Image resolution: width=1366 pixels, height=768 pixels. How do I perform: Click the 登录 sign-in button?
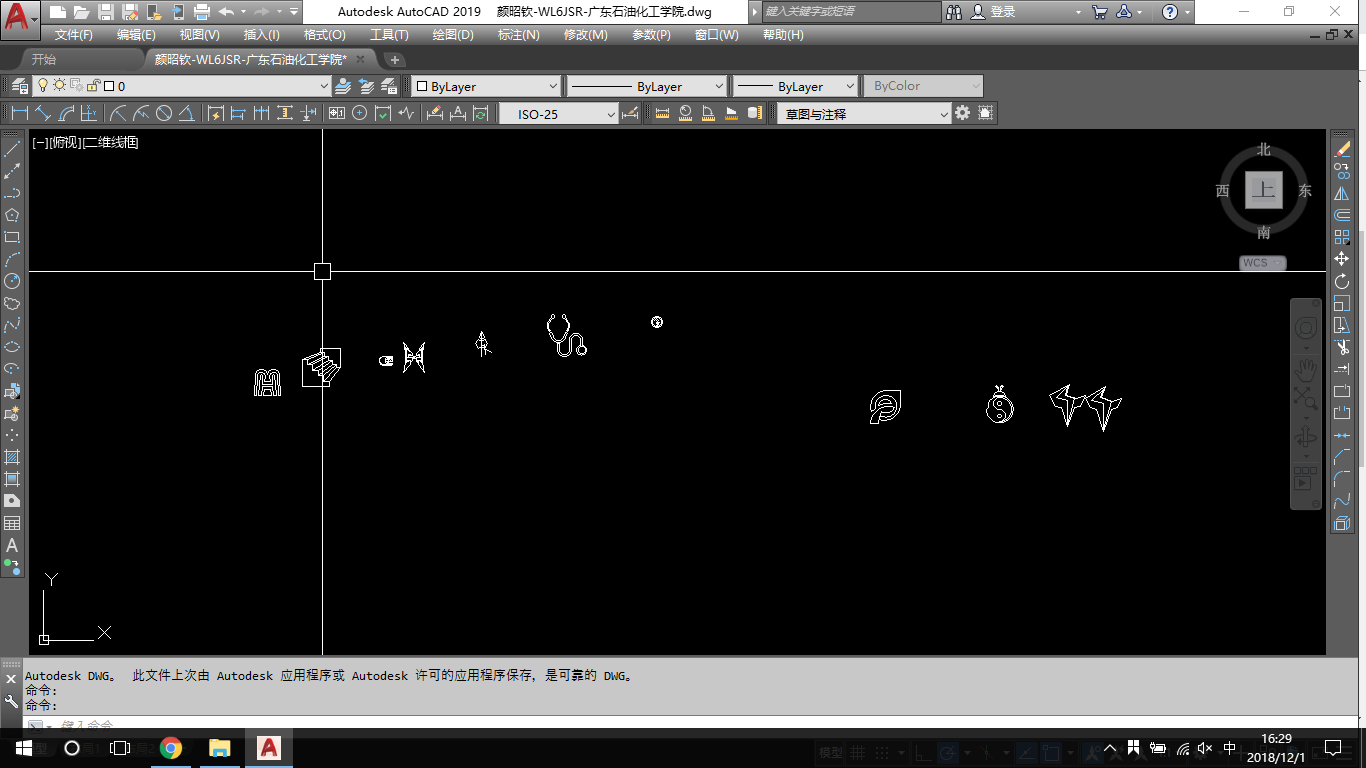coord(1003,12)
